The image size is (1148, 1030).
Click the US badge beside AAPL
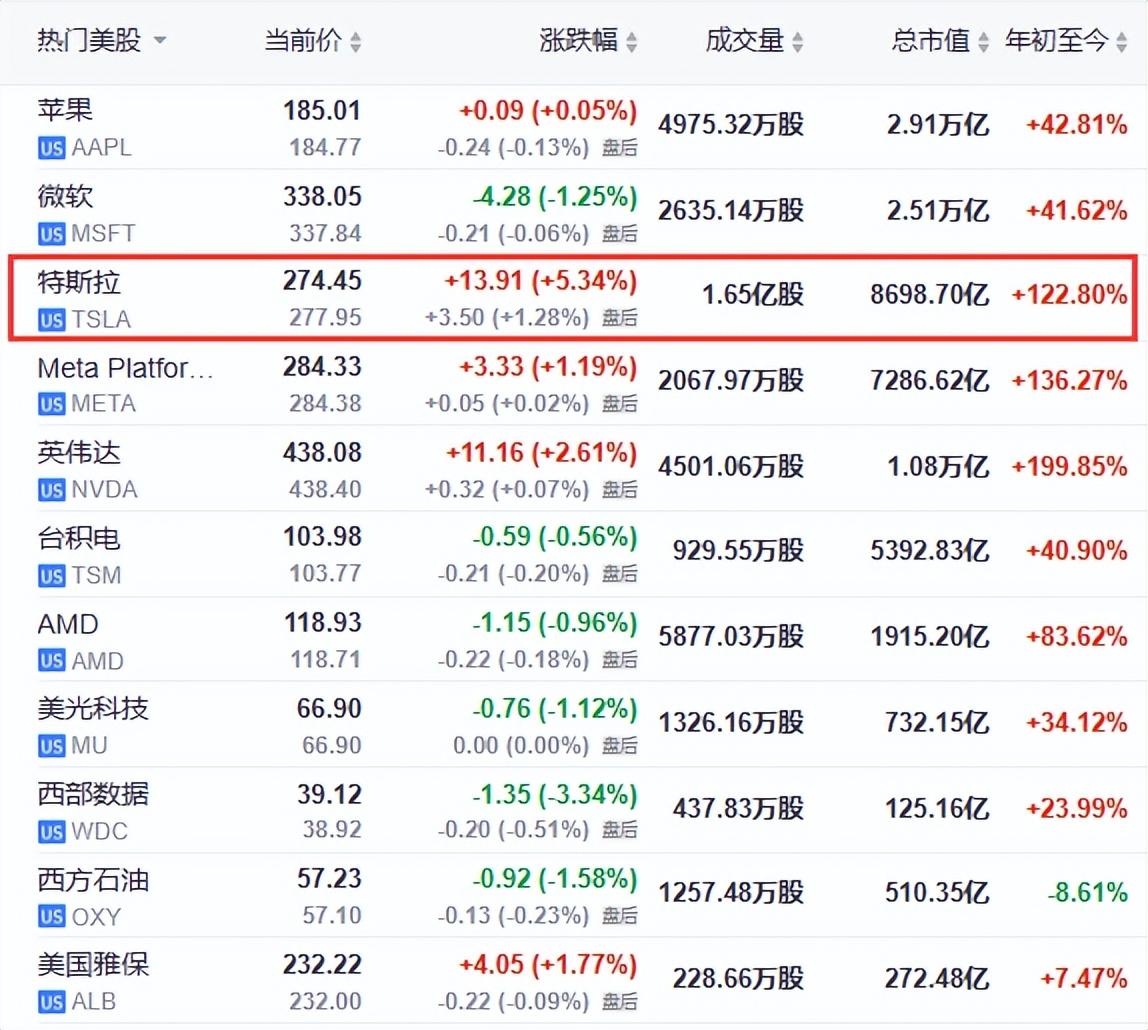tap(51, 149)
